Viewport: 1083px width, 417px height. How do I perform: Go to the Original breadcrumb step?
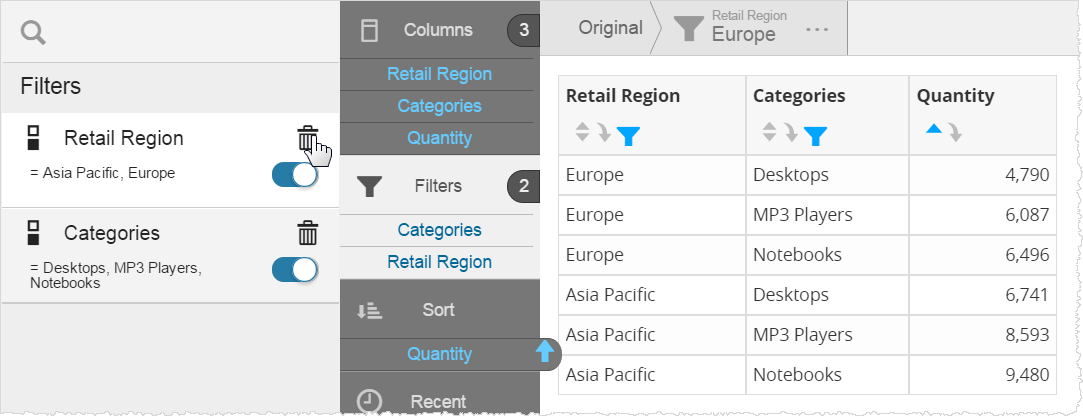[x=610, y=28]
